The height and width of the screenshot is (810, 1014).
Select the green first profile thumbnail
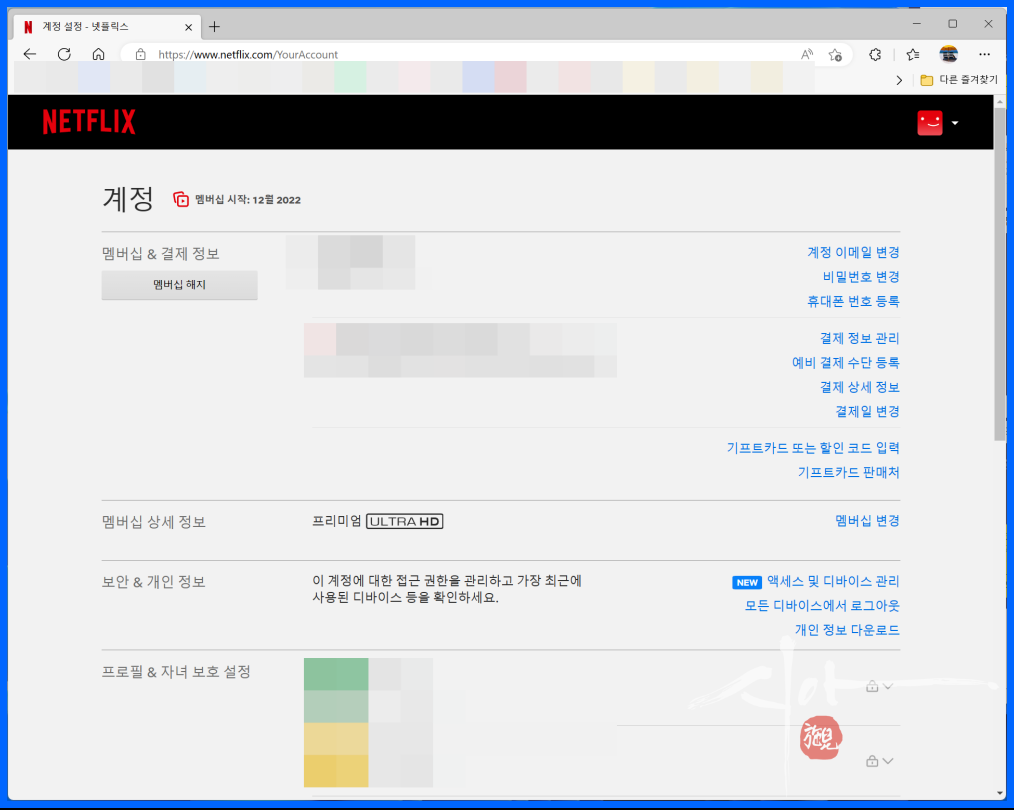336,690
